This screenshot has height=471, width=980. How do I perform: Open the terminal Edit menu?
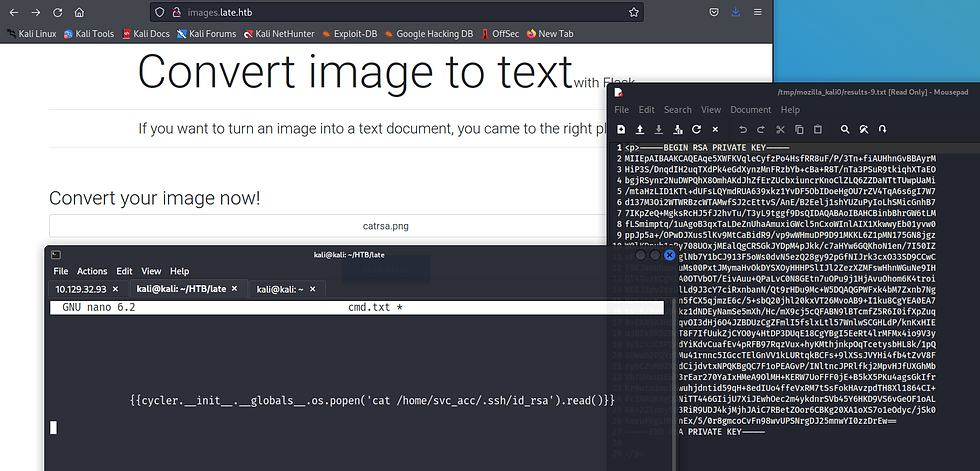coord(124,271)
